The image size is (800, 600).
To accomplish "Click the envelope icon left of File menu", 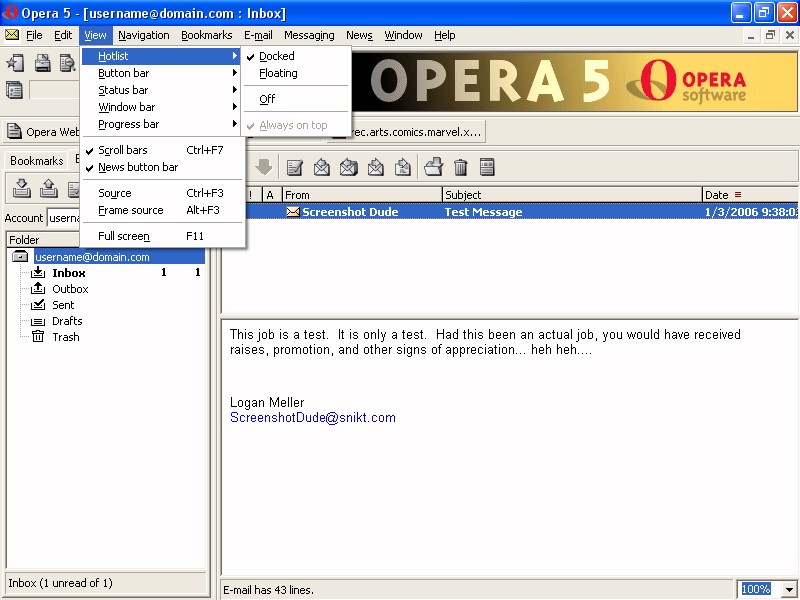I will point(12,35).
